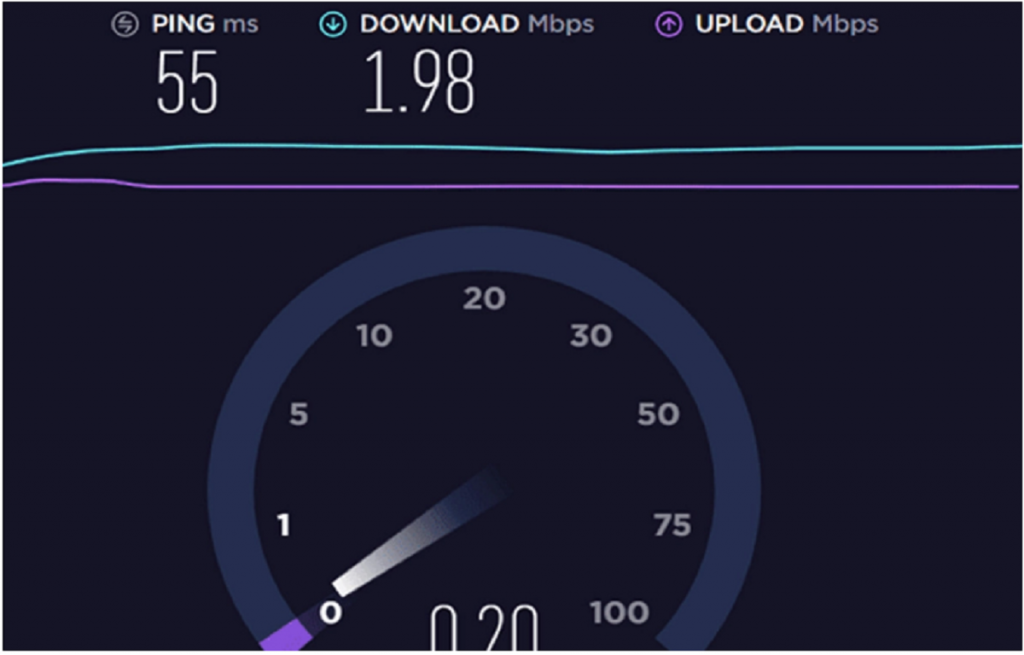
Task: Select the UPLOAD Mbps label
Action: [x=787, y=24]
